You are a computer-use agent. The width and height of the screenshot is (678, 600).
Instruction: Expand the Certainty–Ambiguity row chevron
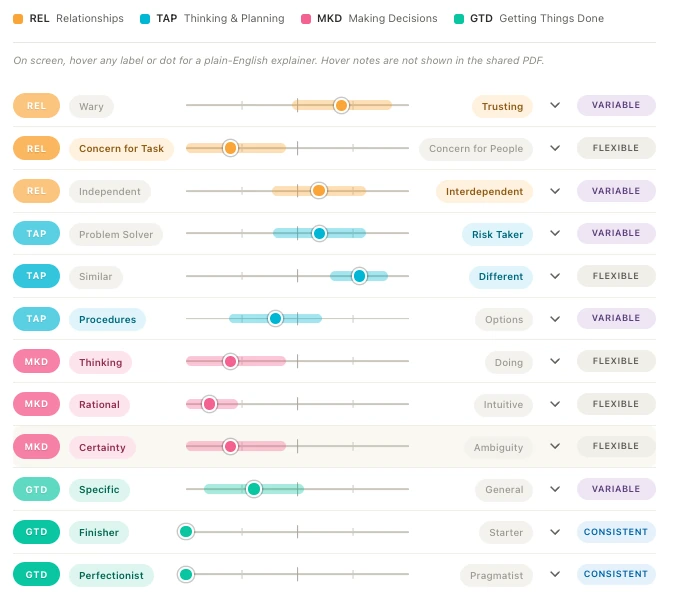(x=555, y=447)
